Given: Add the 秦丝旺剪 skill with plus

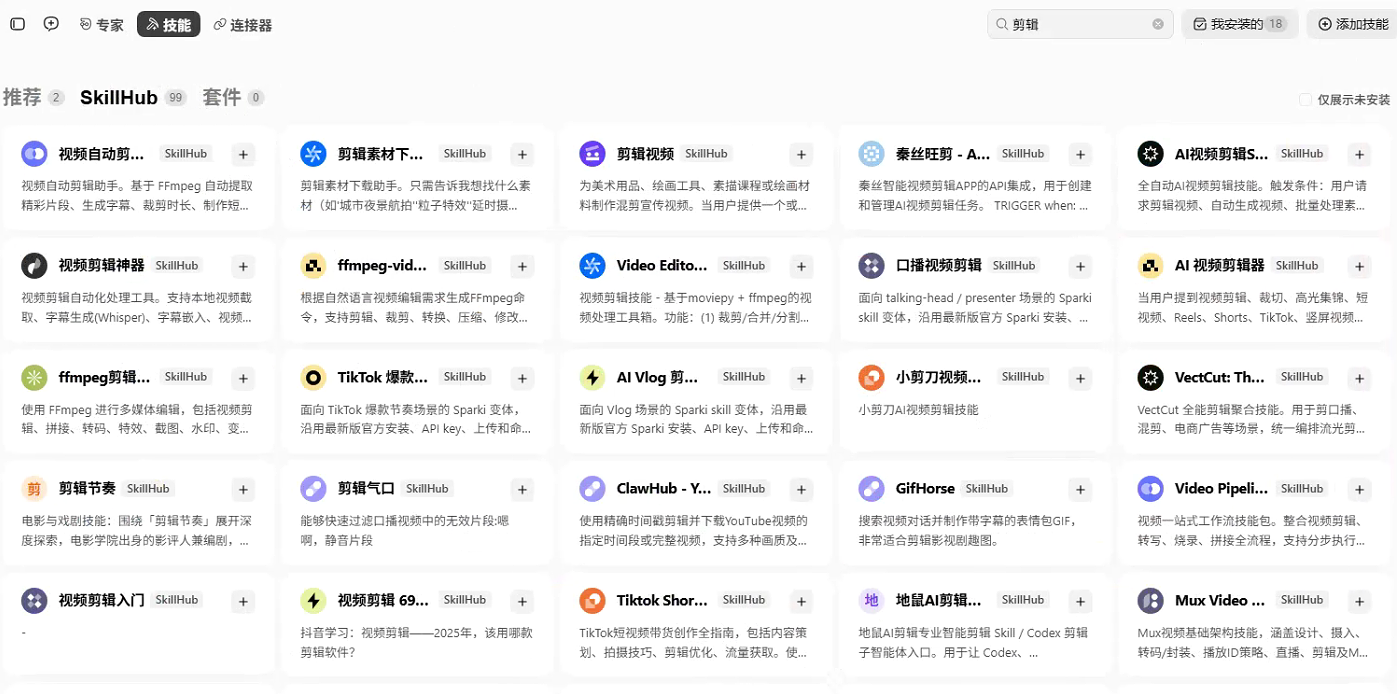Looking at the screenshot, I should (x=1080, y=154).
